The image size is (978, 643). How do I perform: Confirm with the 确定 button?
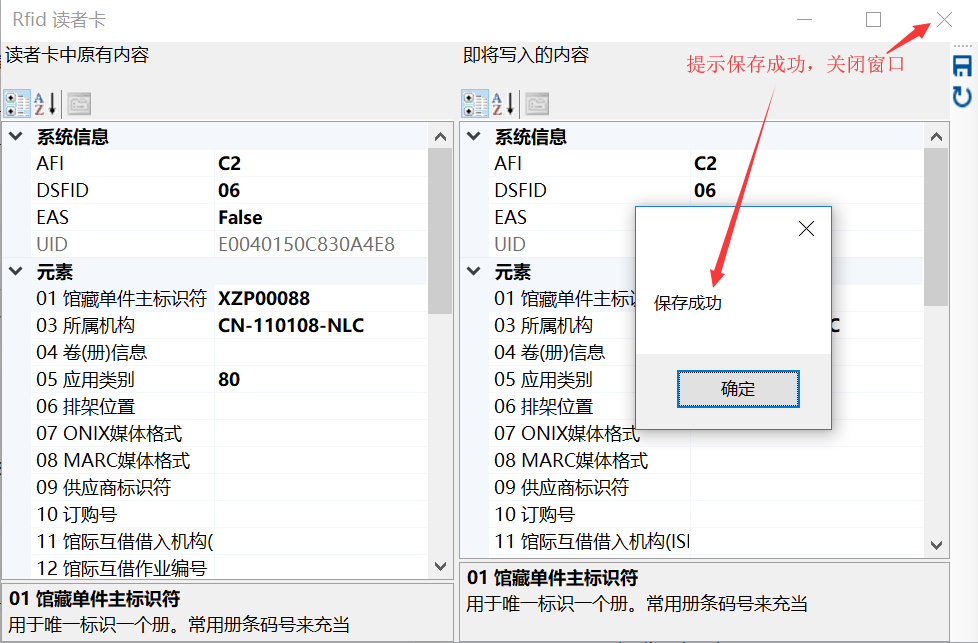[x=738, y=389]
